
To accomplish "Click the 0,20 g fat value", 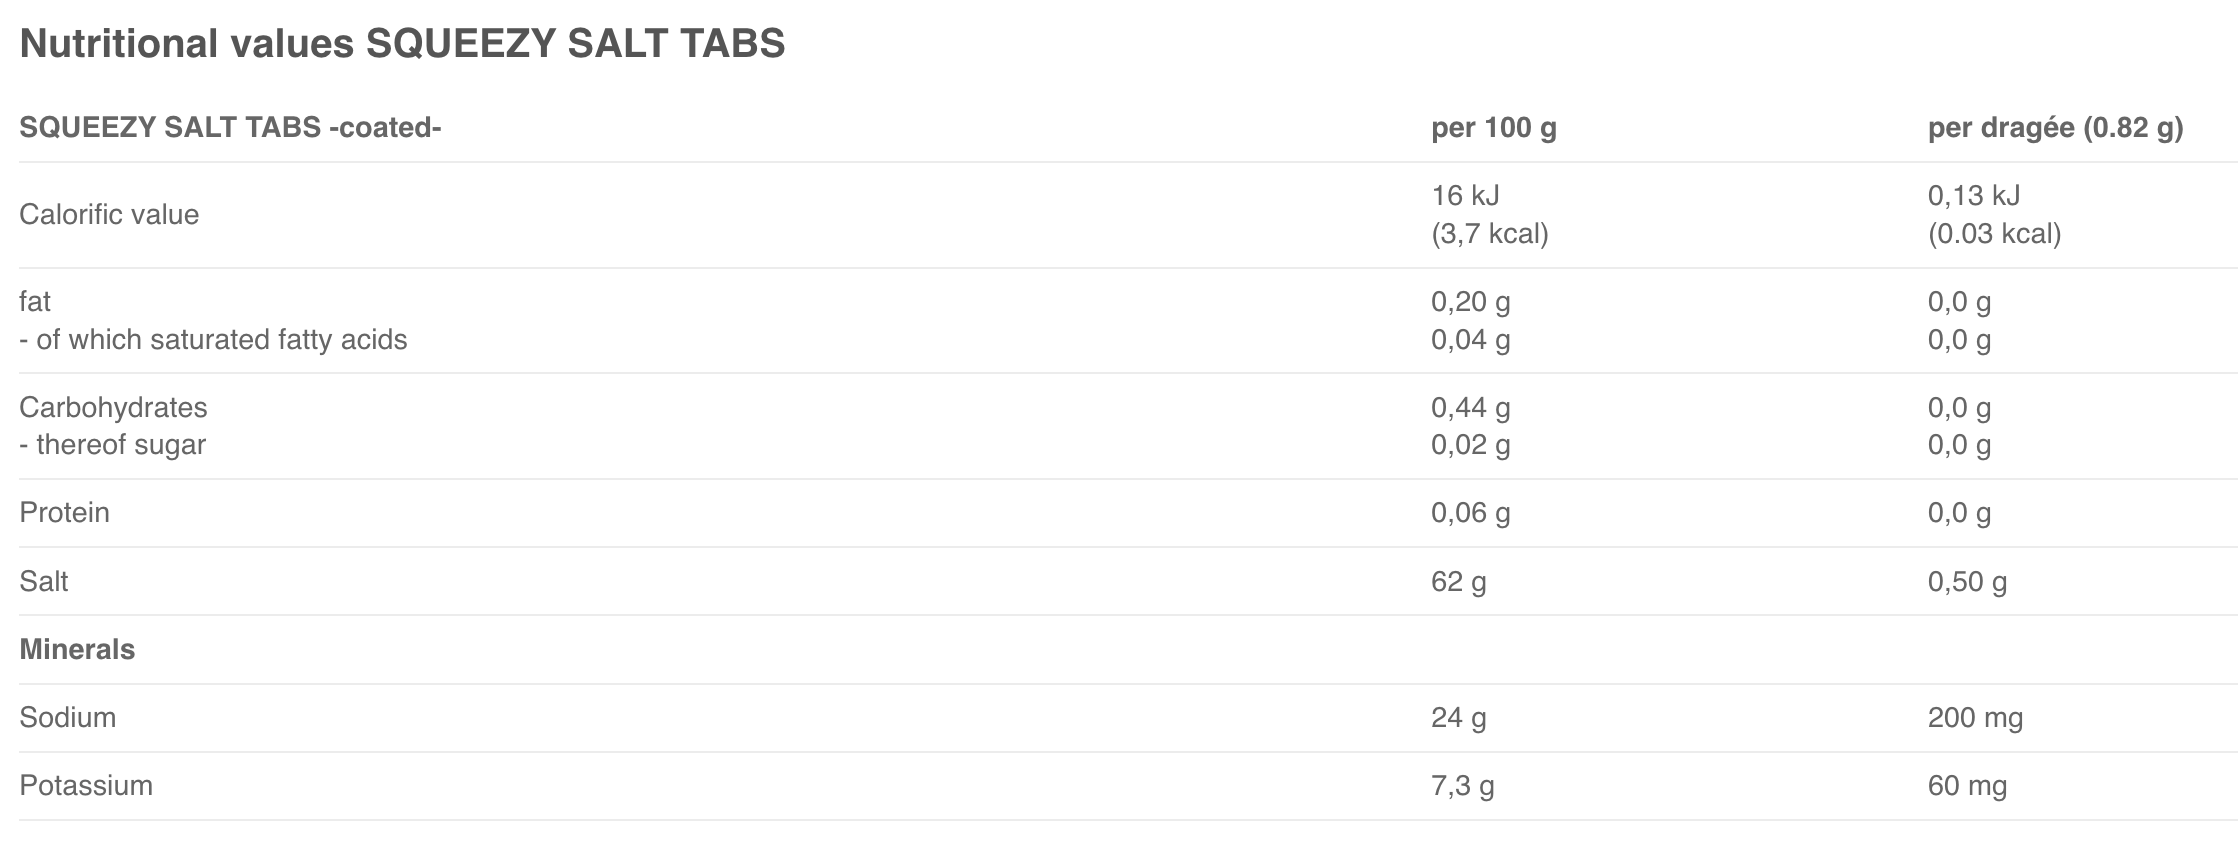I will (x=1470, y=302).
